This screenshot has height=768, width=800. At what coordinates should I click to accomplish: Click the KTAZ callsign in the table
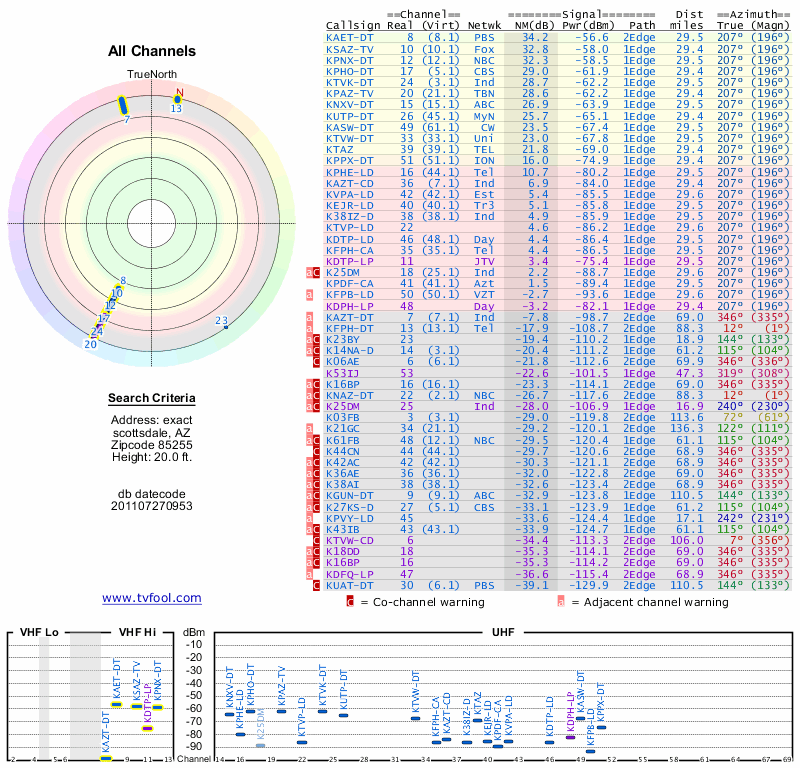tap(339, 150)
